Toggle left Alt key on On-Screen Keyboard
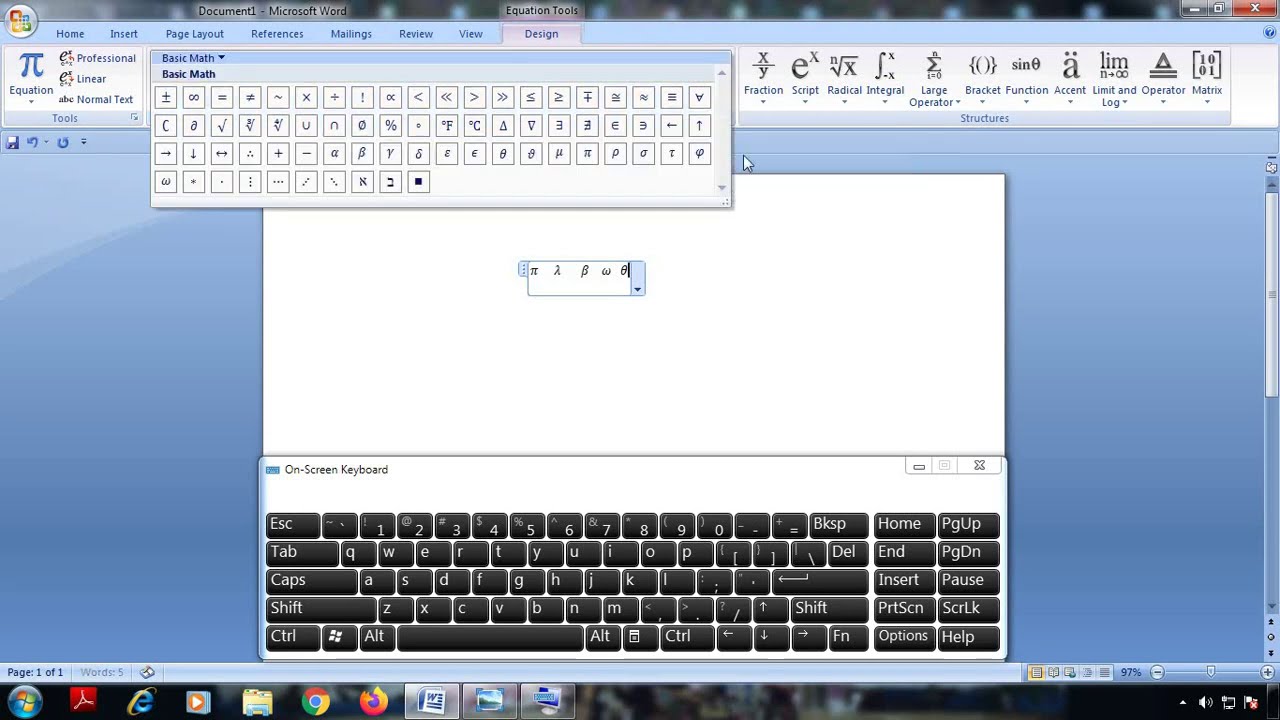This screenshot has width=1280, height=720. click(376, 636)
